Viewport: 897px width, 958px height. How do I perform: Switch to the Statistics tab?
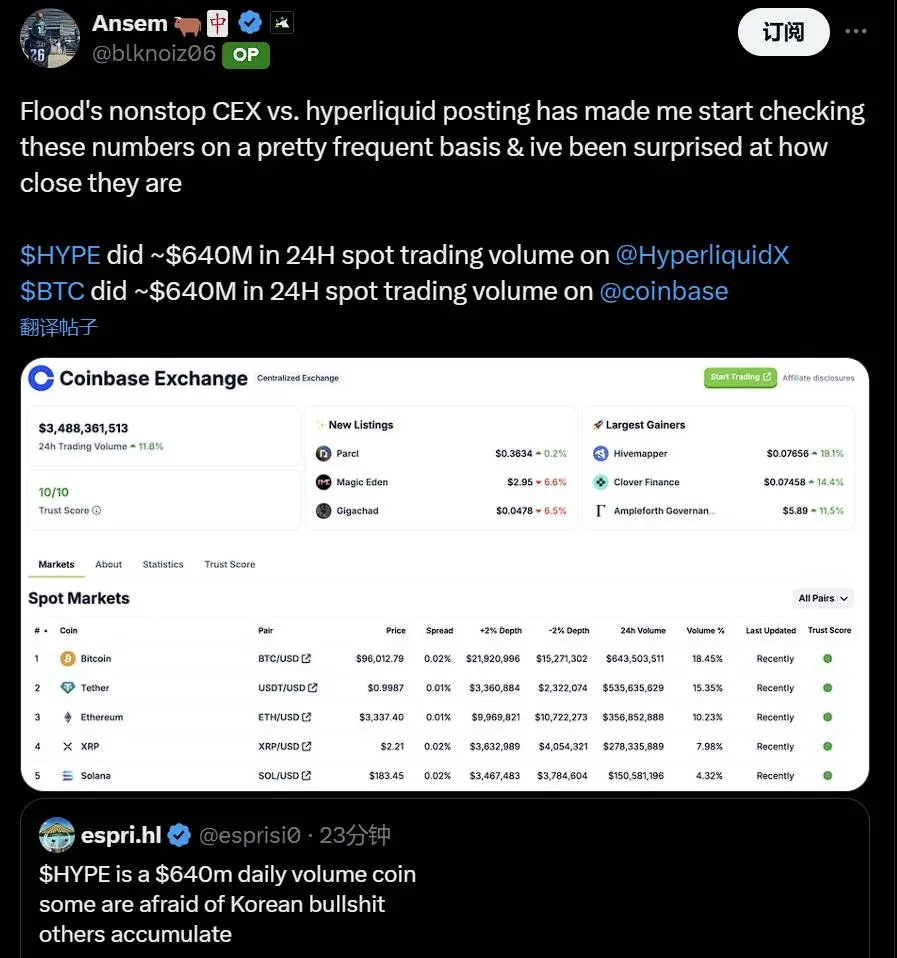163,564
